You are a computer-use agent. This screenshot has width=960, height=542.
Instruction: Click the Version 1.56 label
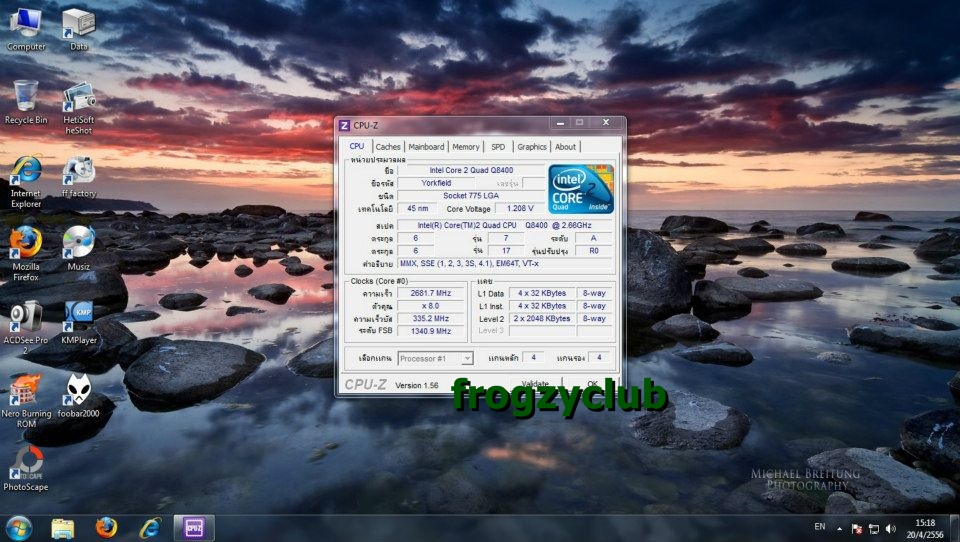click(417, 385)
